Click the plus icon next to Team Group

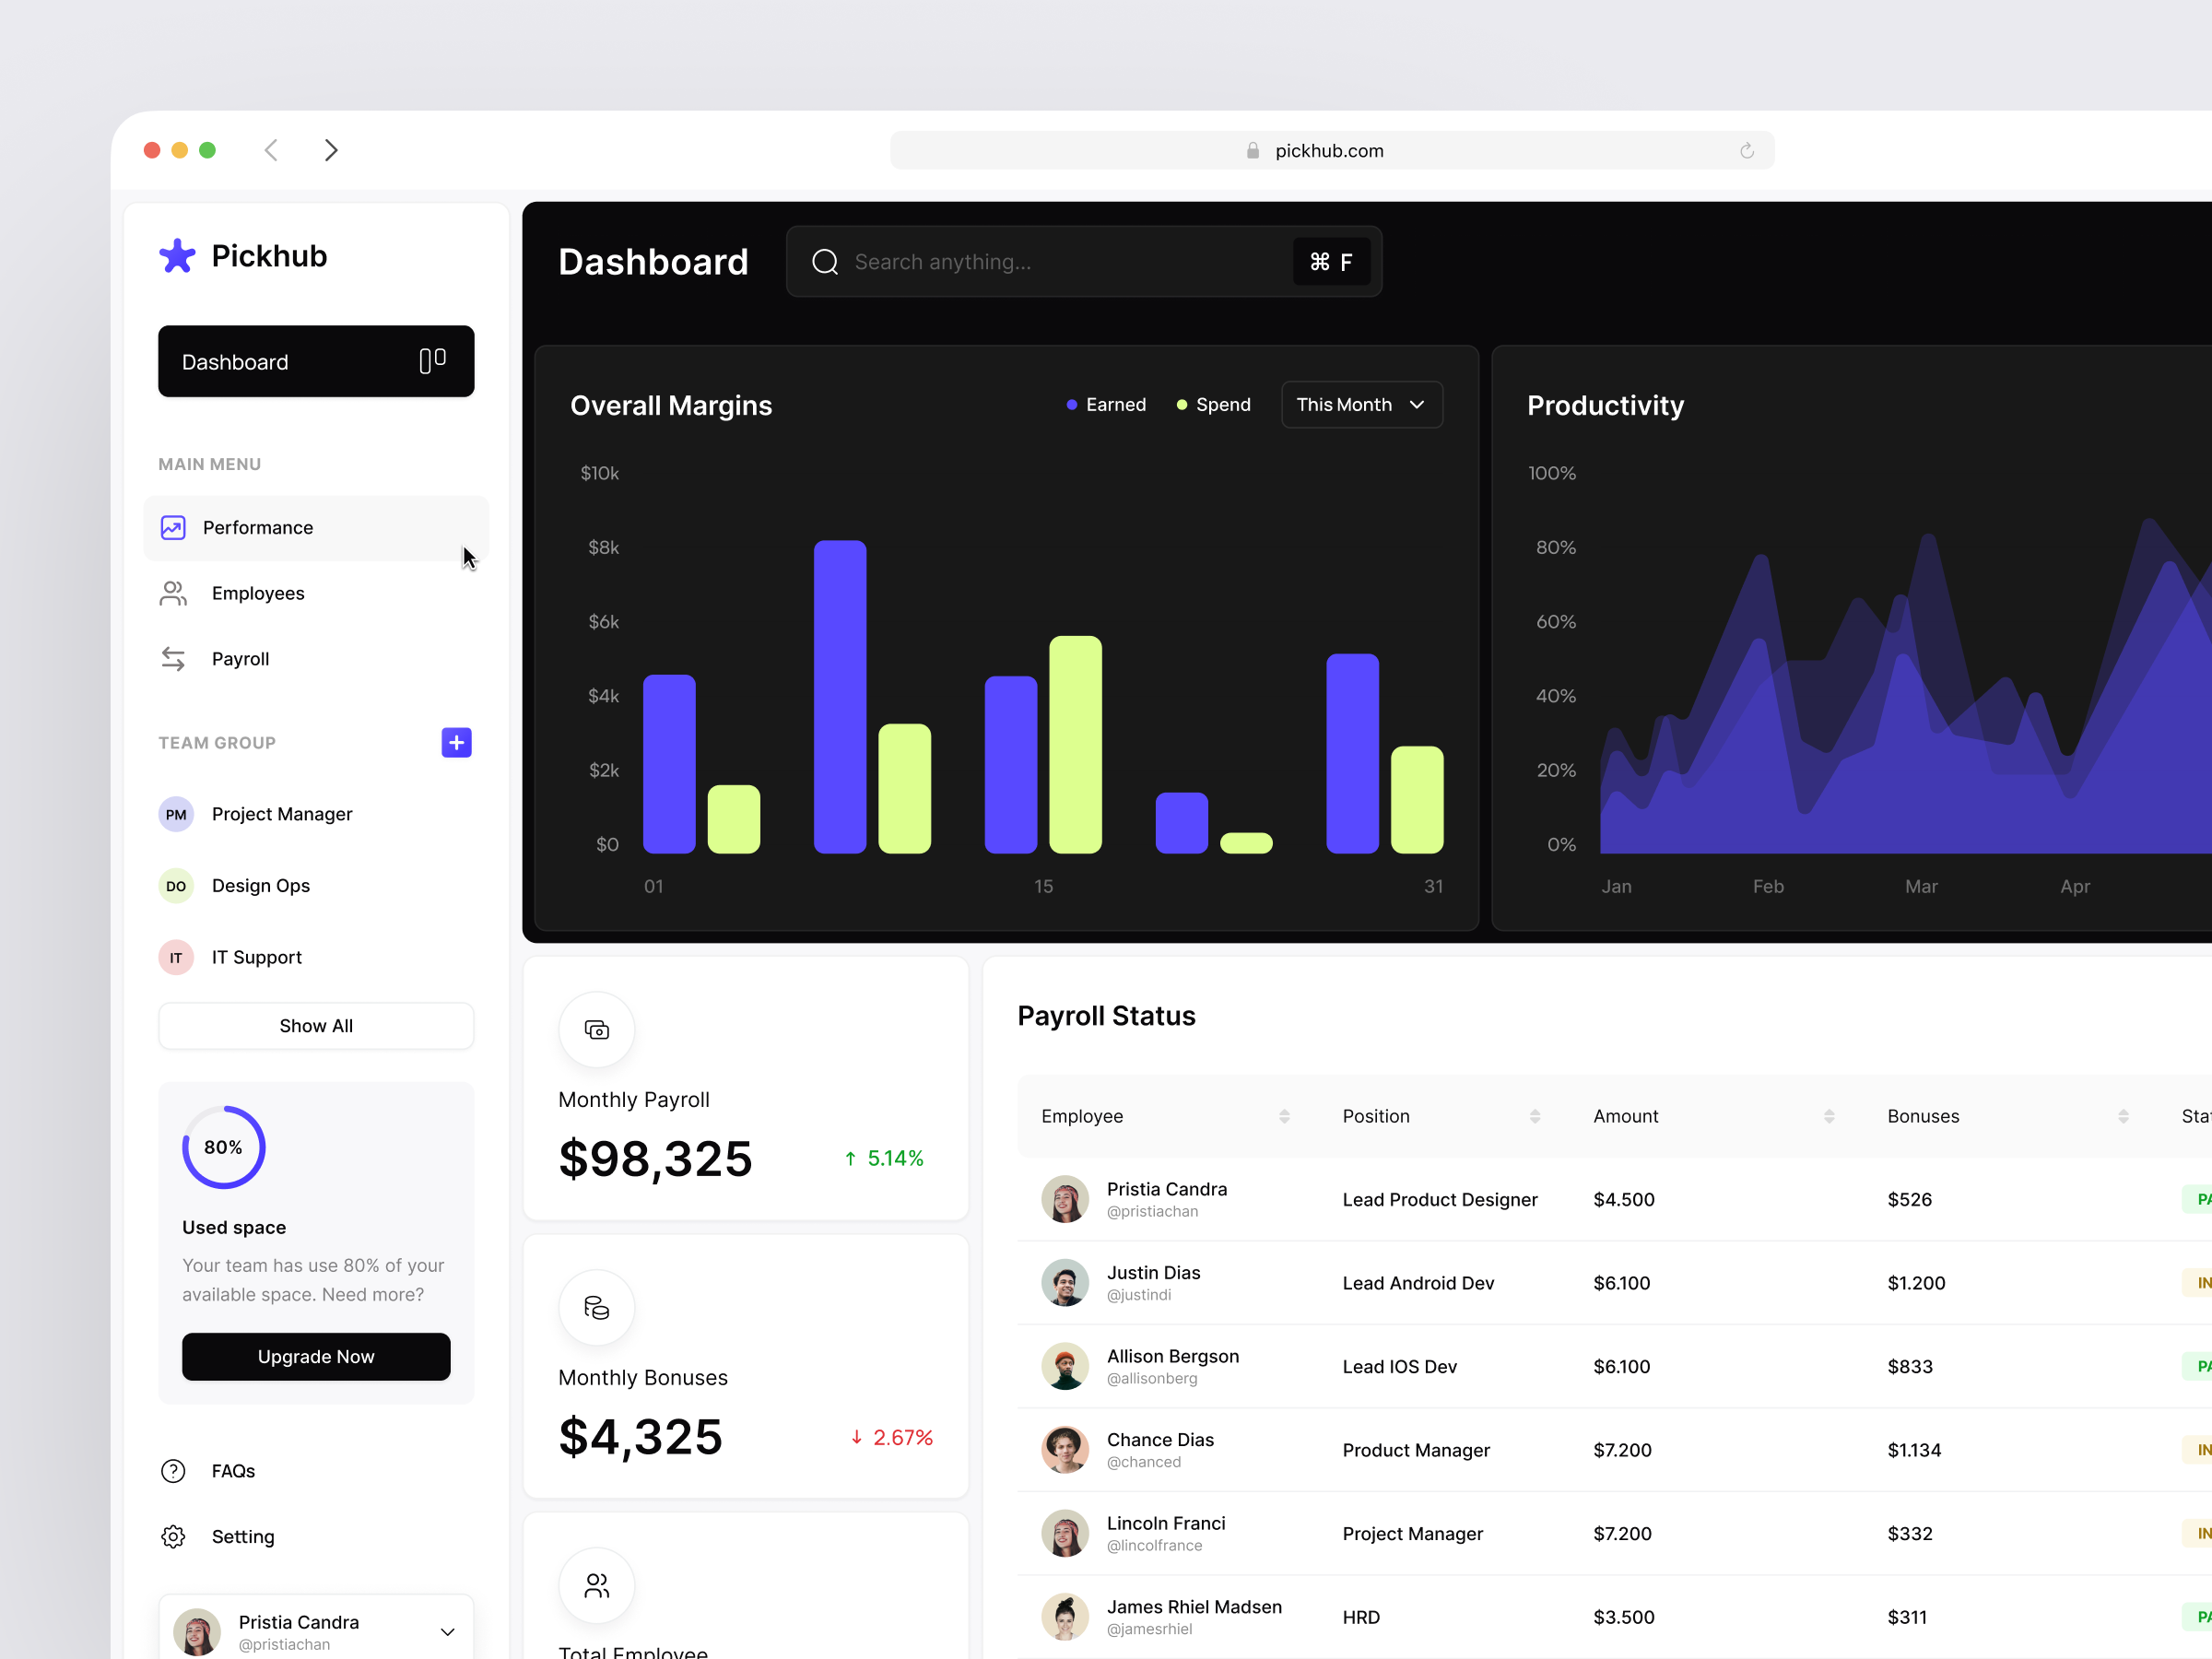456,742
